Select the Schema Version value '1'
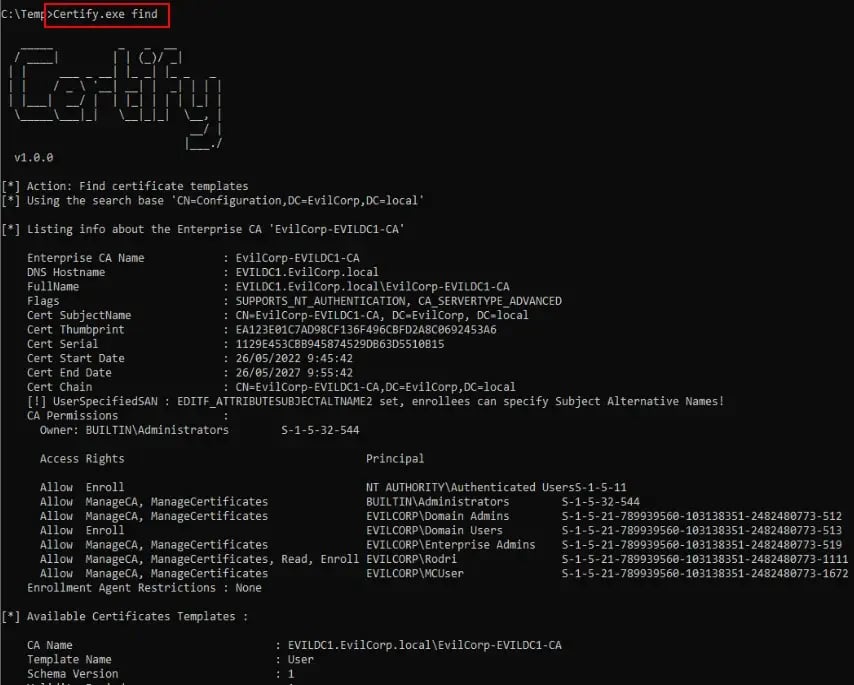Image resolution: width=854 pixels, height=685 pixels. point(291,674)
